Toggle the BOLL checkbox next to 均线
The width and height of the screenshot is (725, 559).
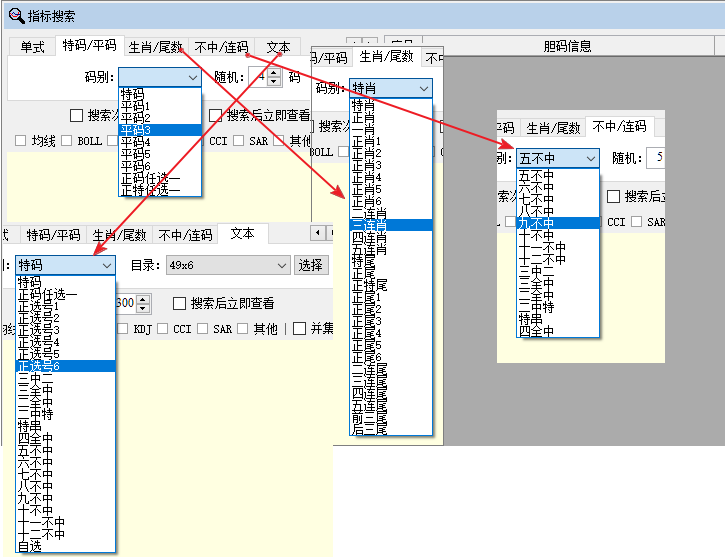[66, 141]
